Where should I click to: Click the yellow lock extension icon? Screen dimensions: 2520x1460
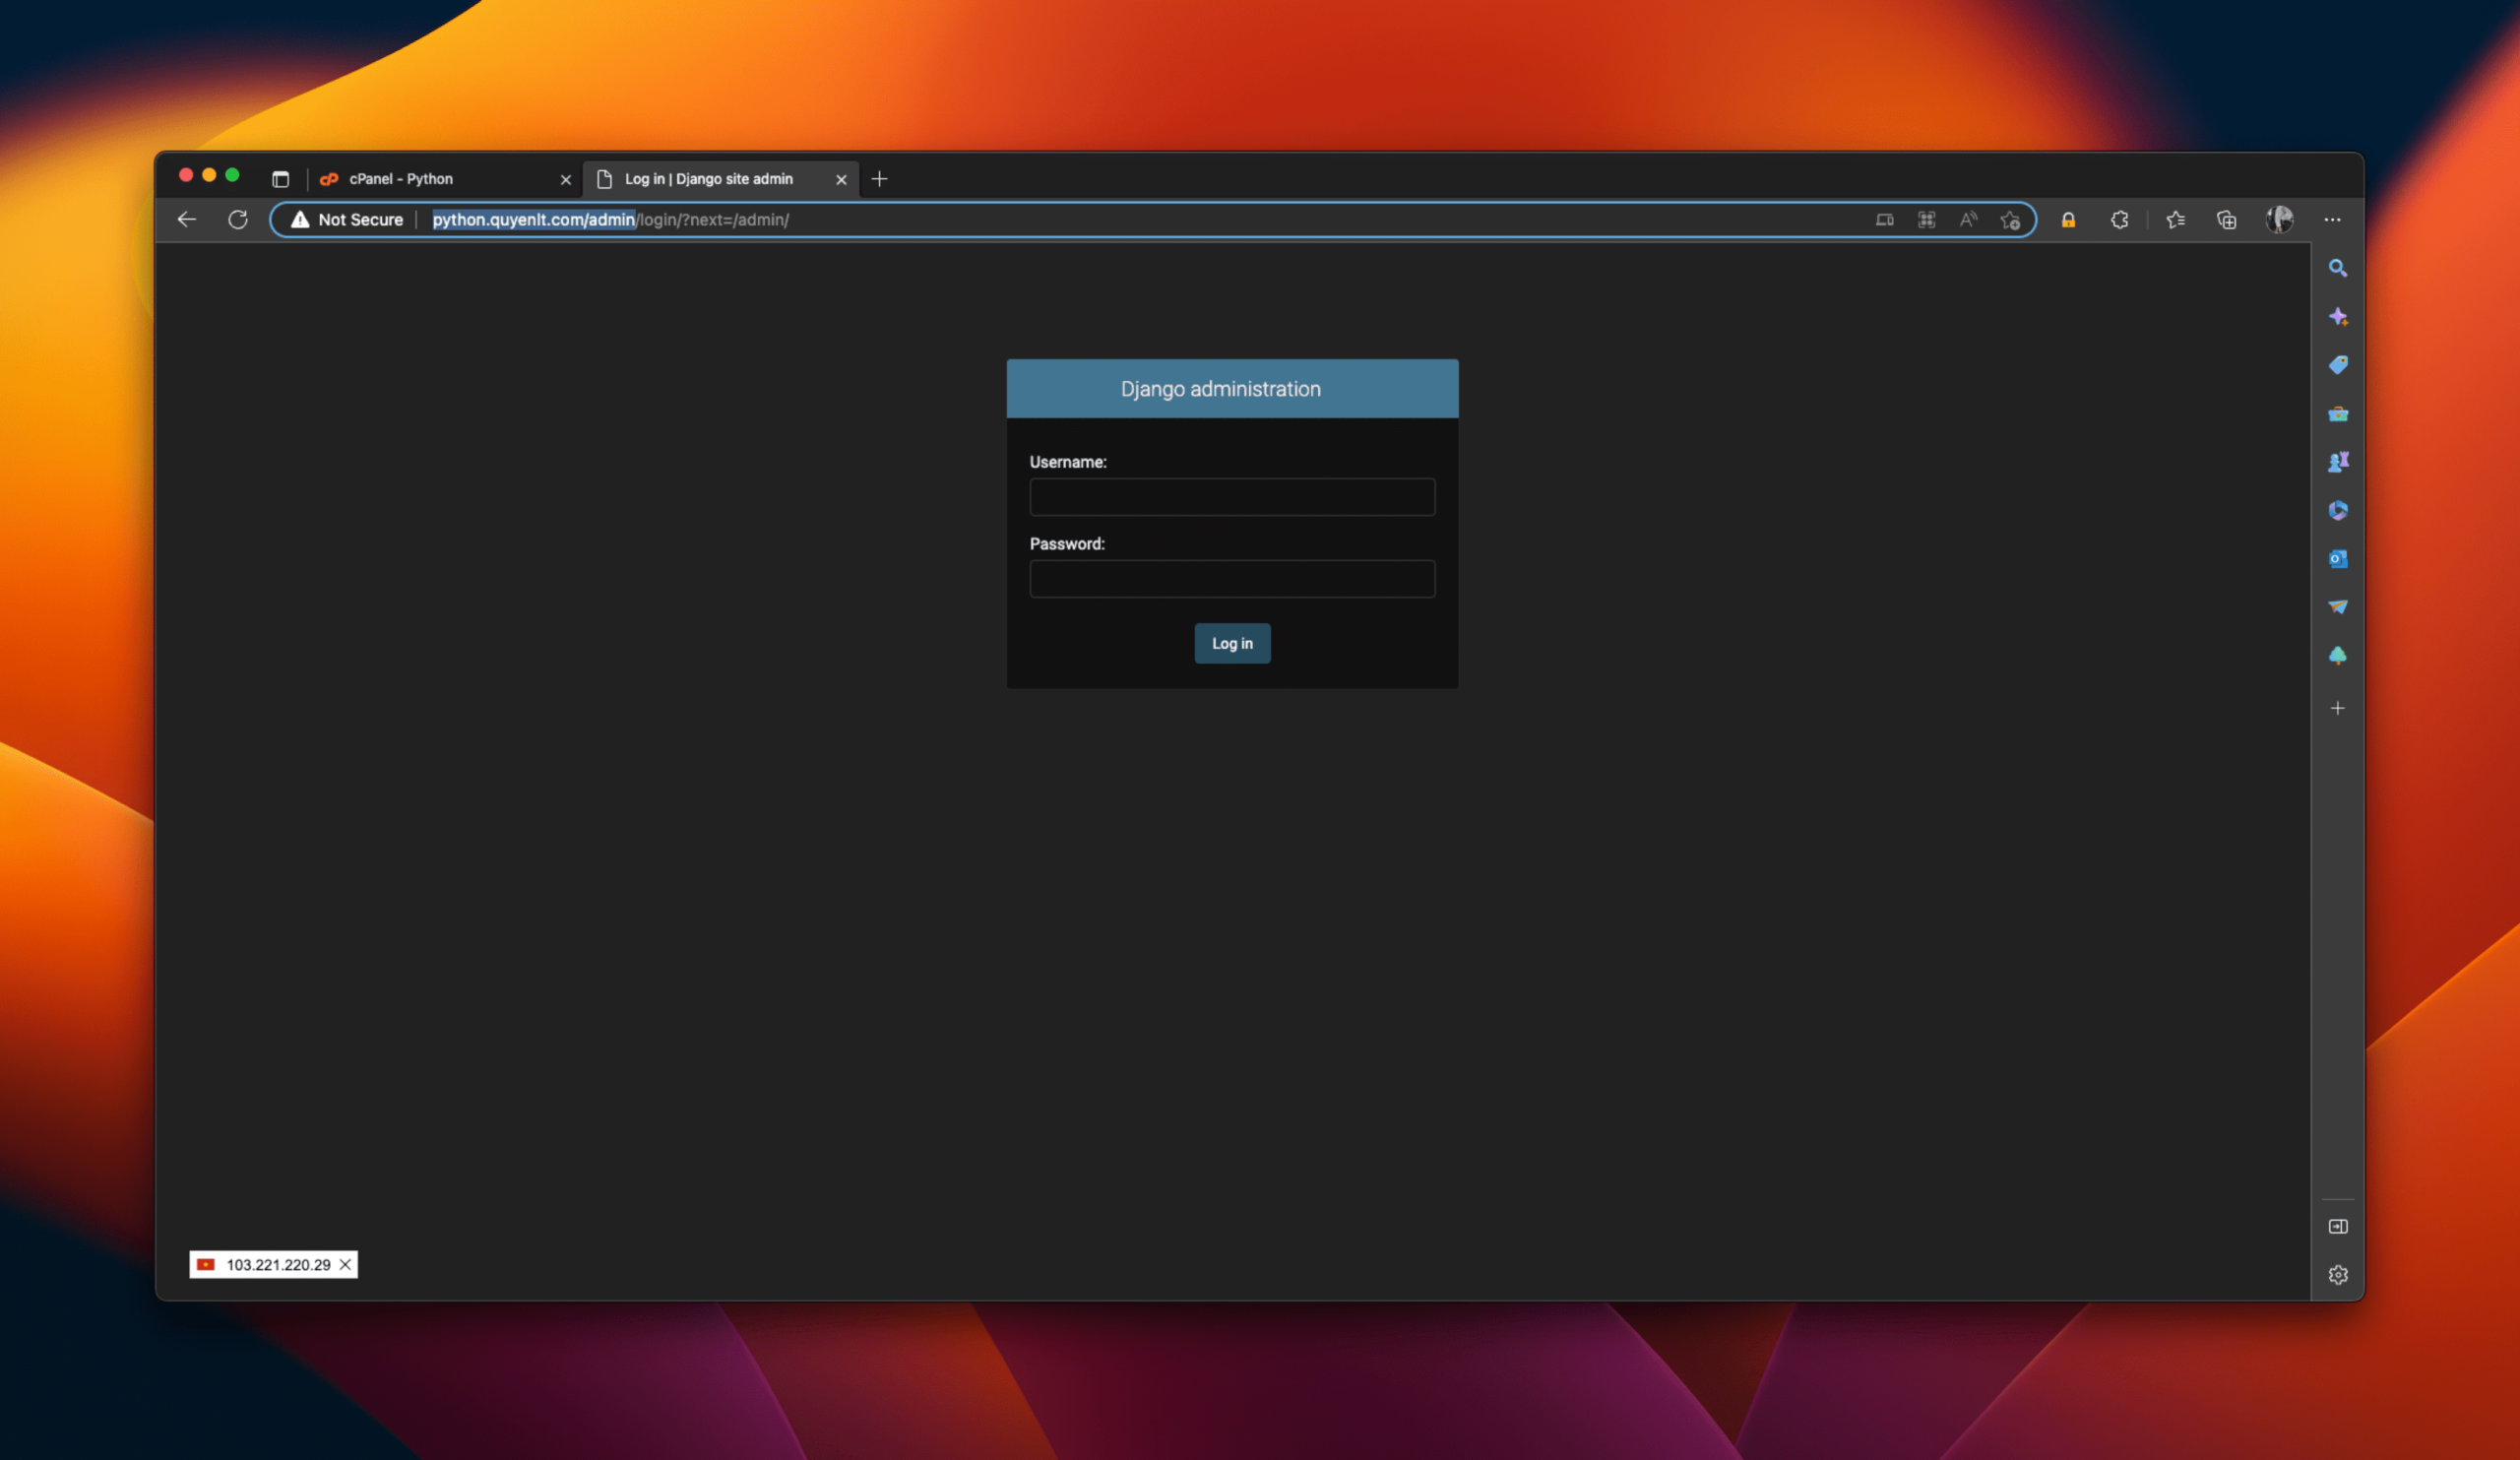[2068, 220]
